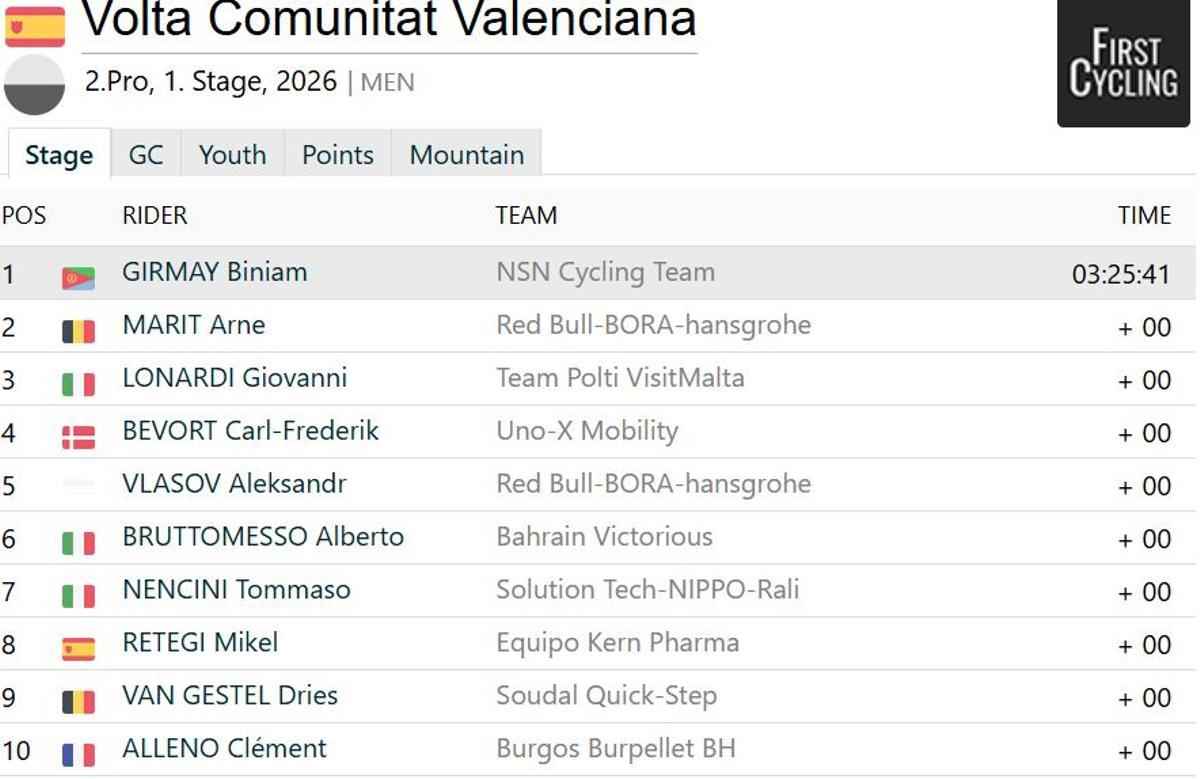The width and height of the screenshot is (1200, 779).
Task: Switch to the GC tab
Action: pos(146,155)
